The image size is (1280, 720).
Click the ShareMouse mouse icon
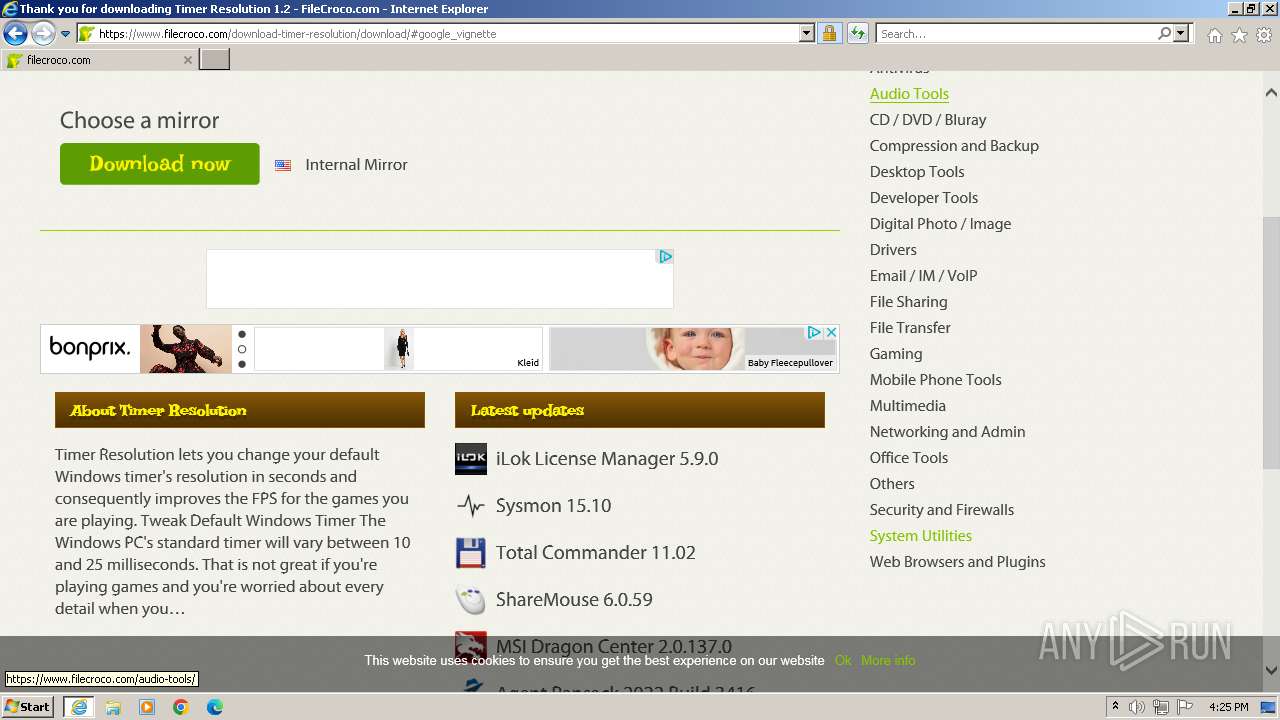471,600
